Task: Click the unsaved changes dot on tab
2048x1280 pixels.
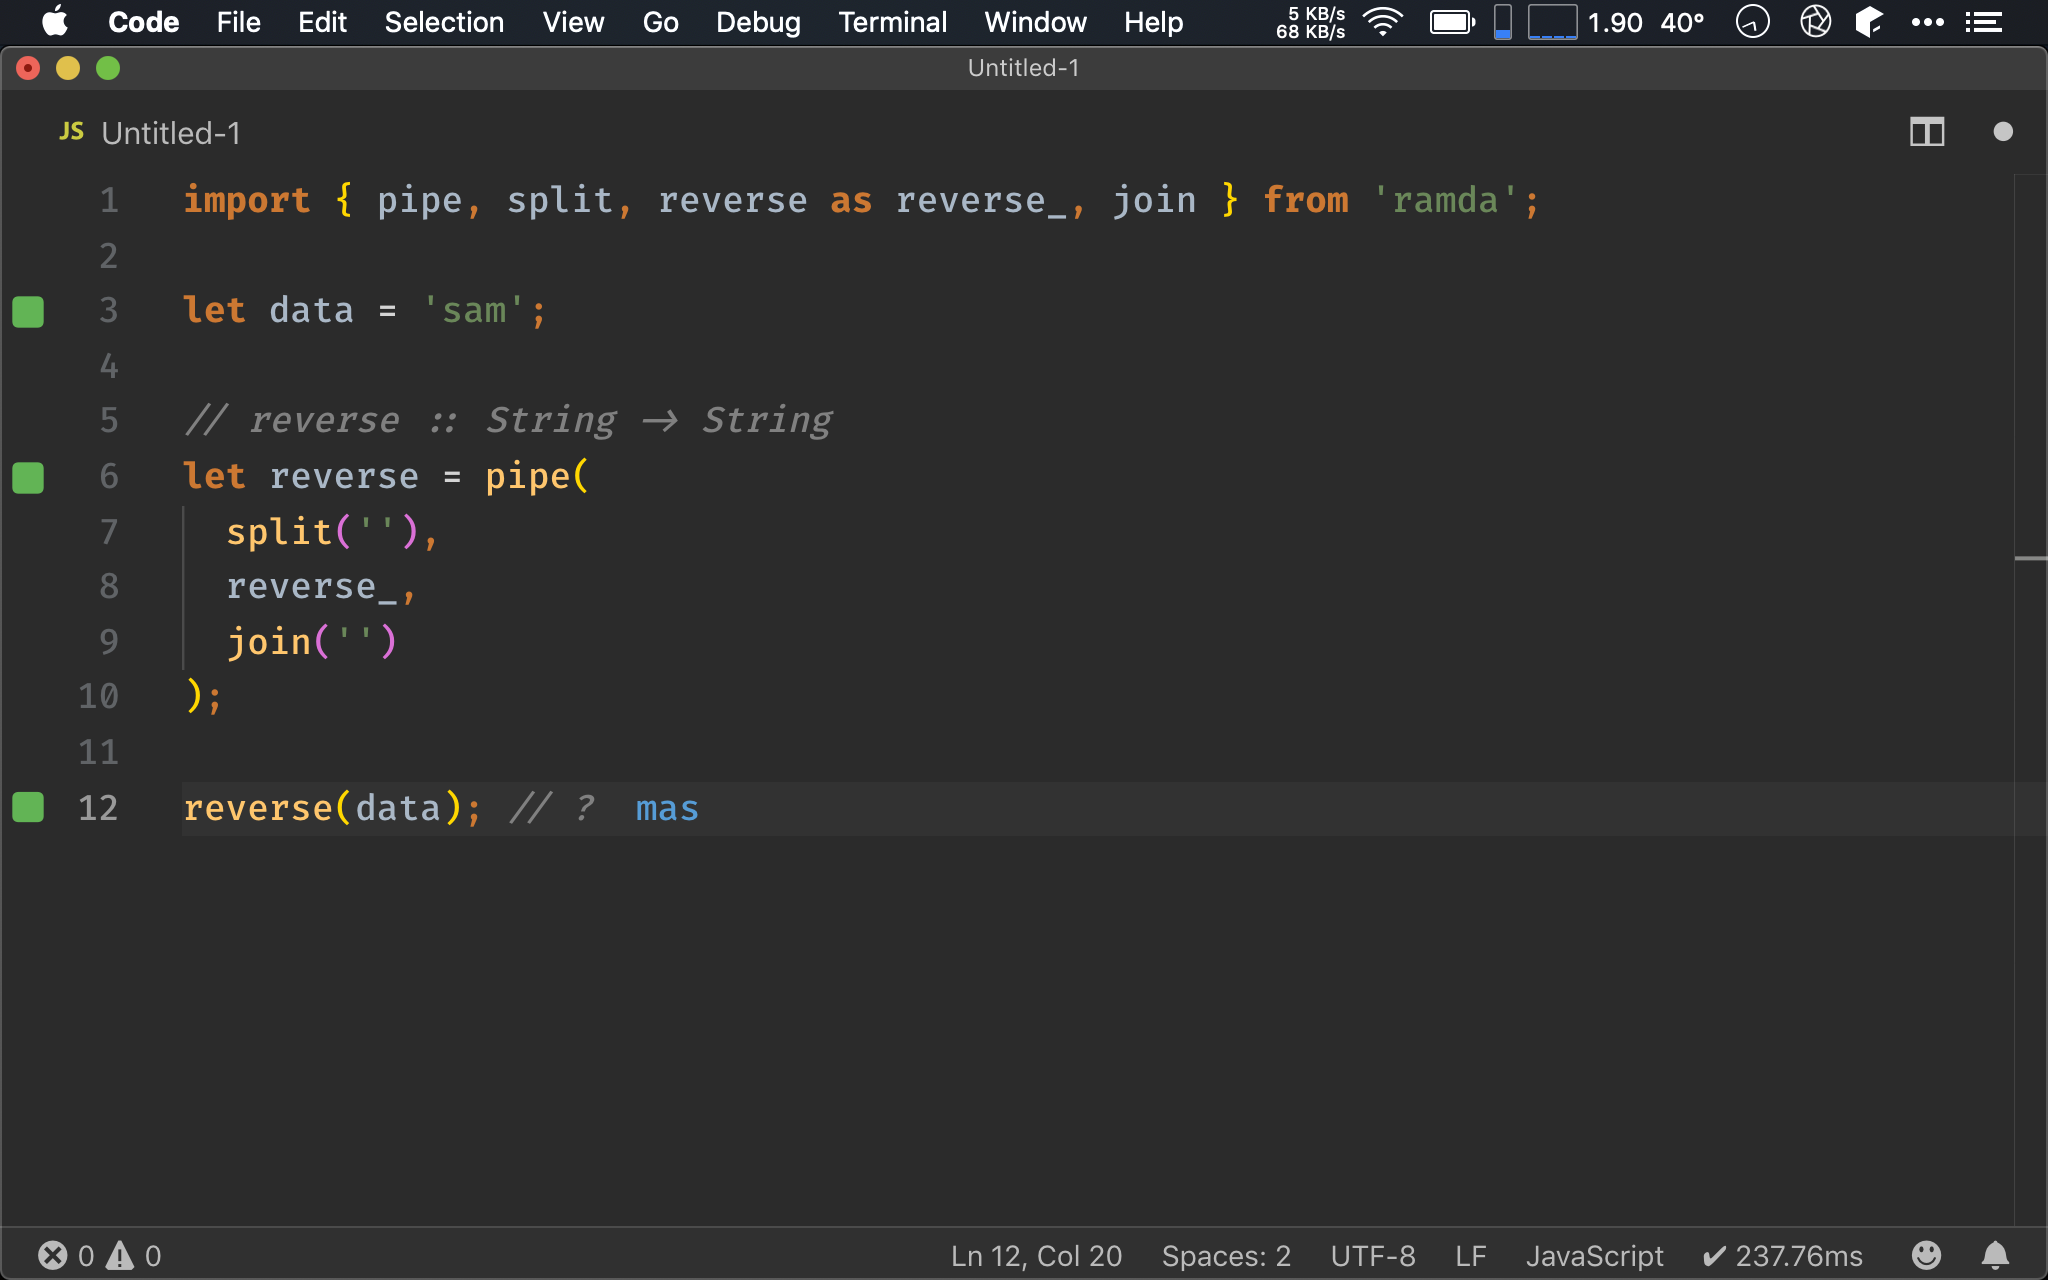Action: 2002,132
